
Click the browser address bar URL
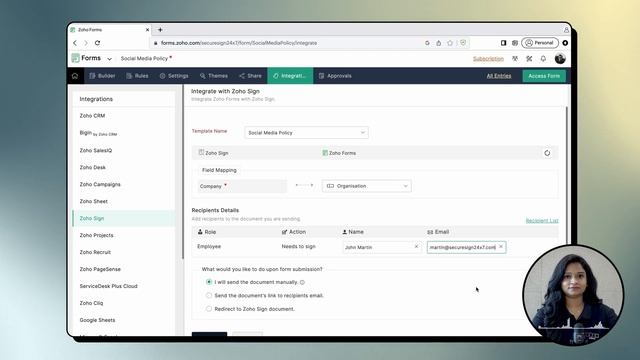pos(239,43)
